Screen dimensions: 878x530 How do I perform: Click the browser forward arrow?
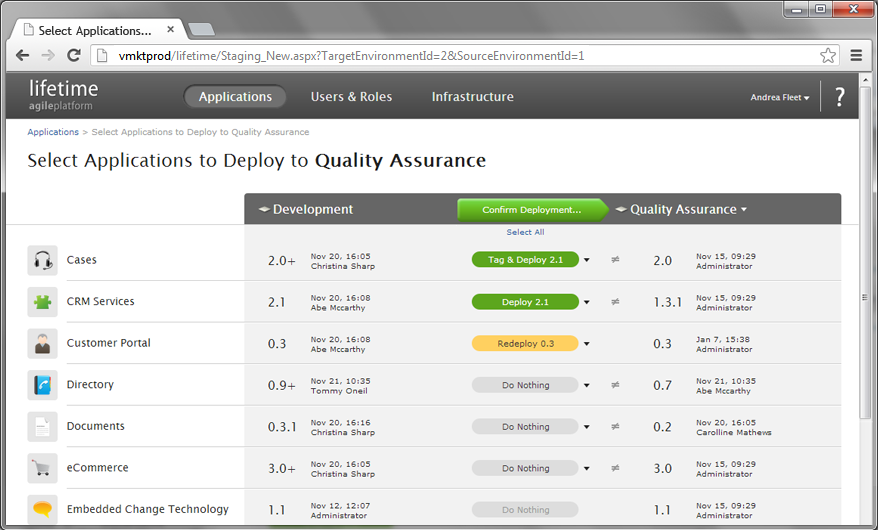pos(48,55)
